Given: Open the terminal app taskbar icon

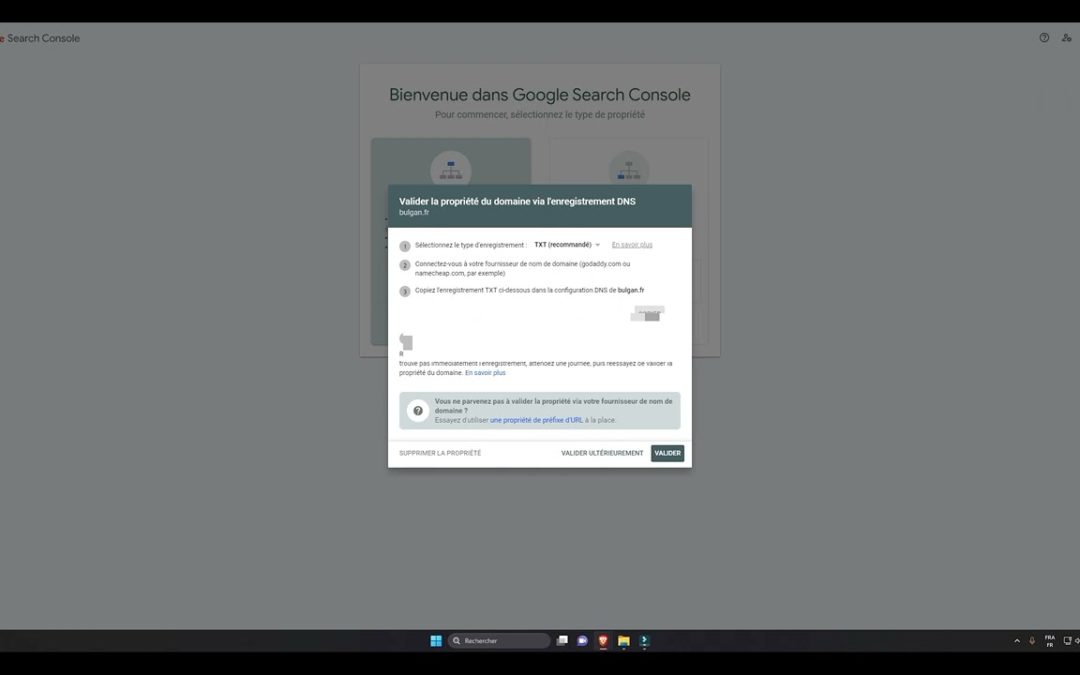Looking at the screenshot, I should (644, 641).
